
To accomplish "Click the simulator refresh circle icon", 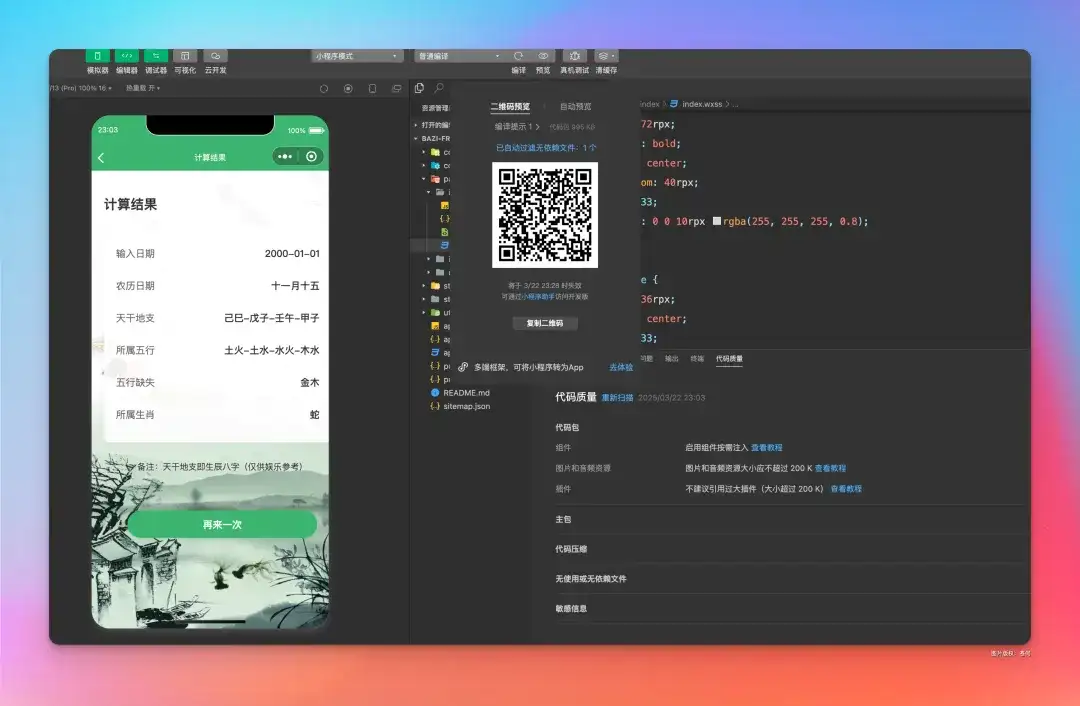I will point(324,88).
